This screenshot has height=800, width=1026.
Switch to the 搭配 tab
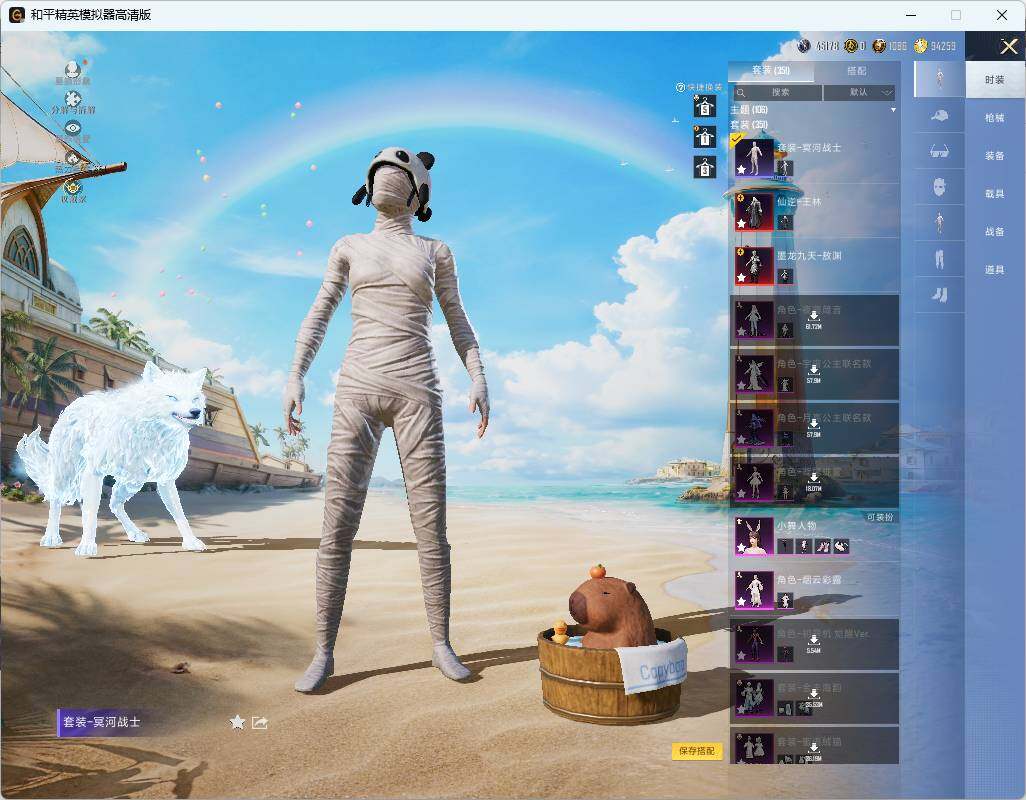coord(857,71)
